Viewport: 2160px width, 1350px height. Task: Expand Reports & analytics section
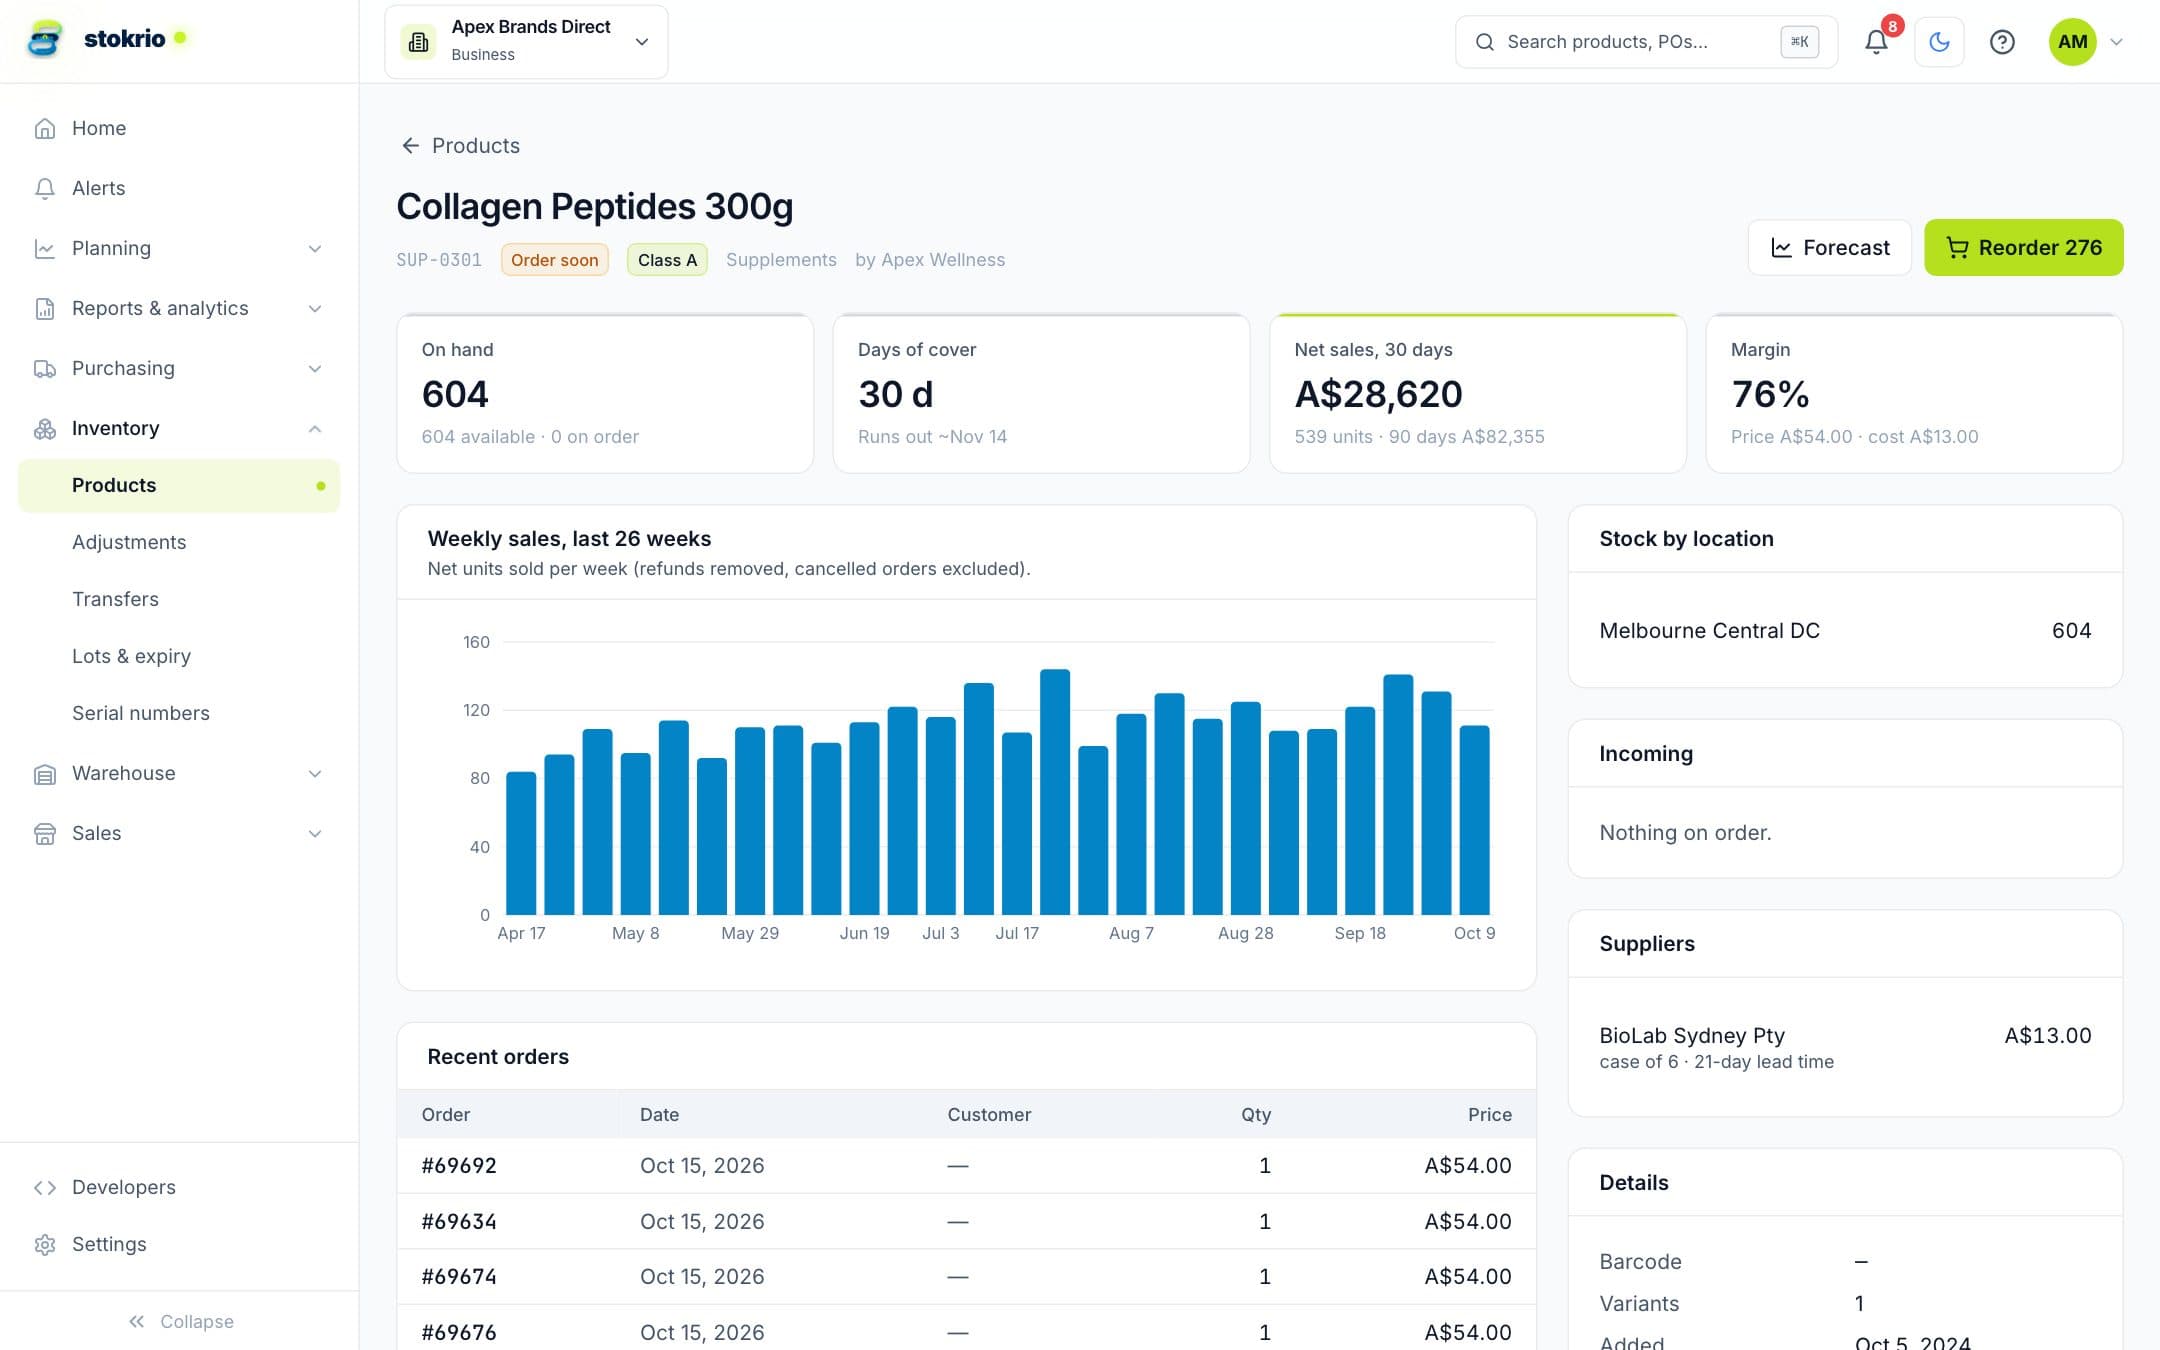[179, 308]
